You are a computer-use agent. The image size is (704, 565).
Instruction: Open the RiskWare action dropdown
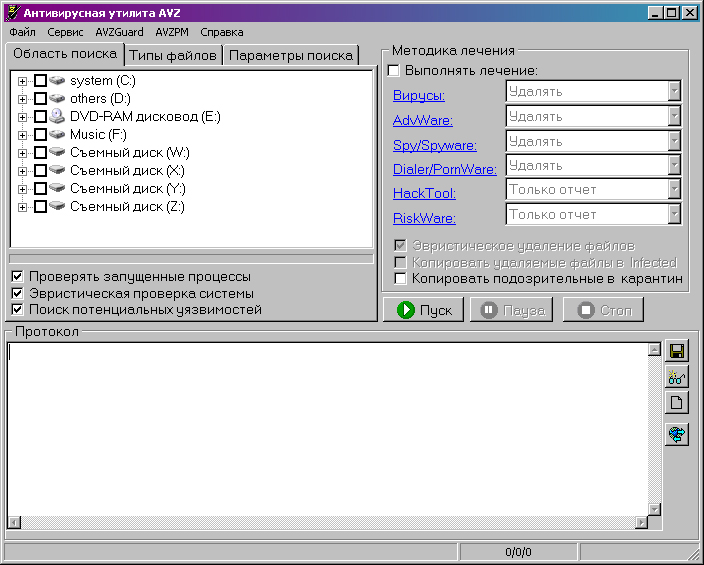(x=674, y=215)
